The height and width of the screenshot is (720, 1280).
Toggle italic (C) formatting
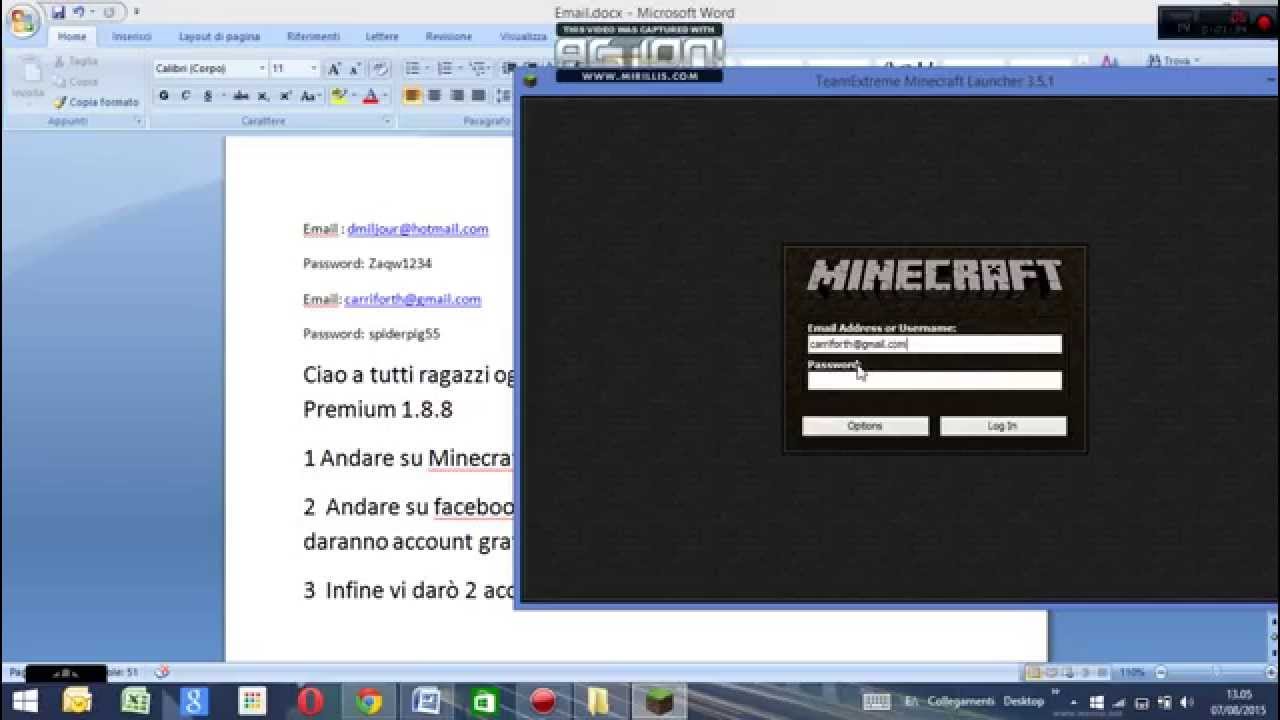click(185, 96)
